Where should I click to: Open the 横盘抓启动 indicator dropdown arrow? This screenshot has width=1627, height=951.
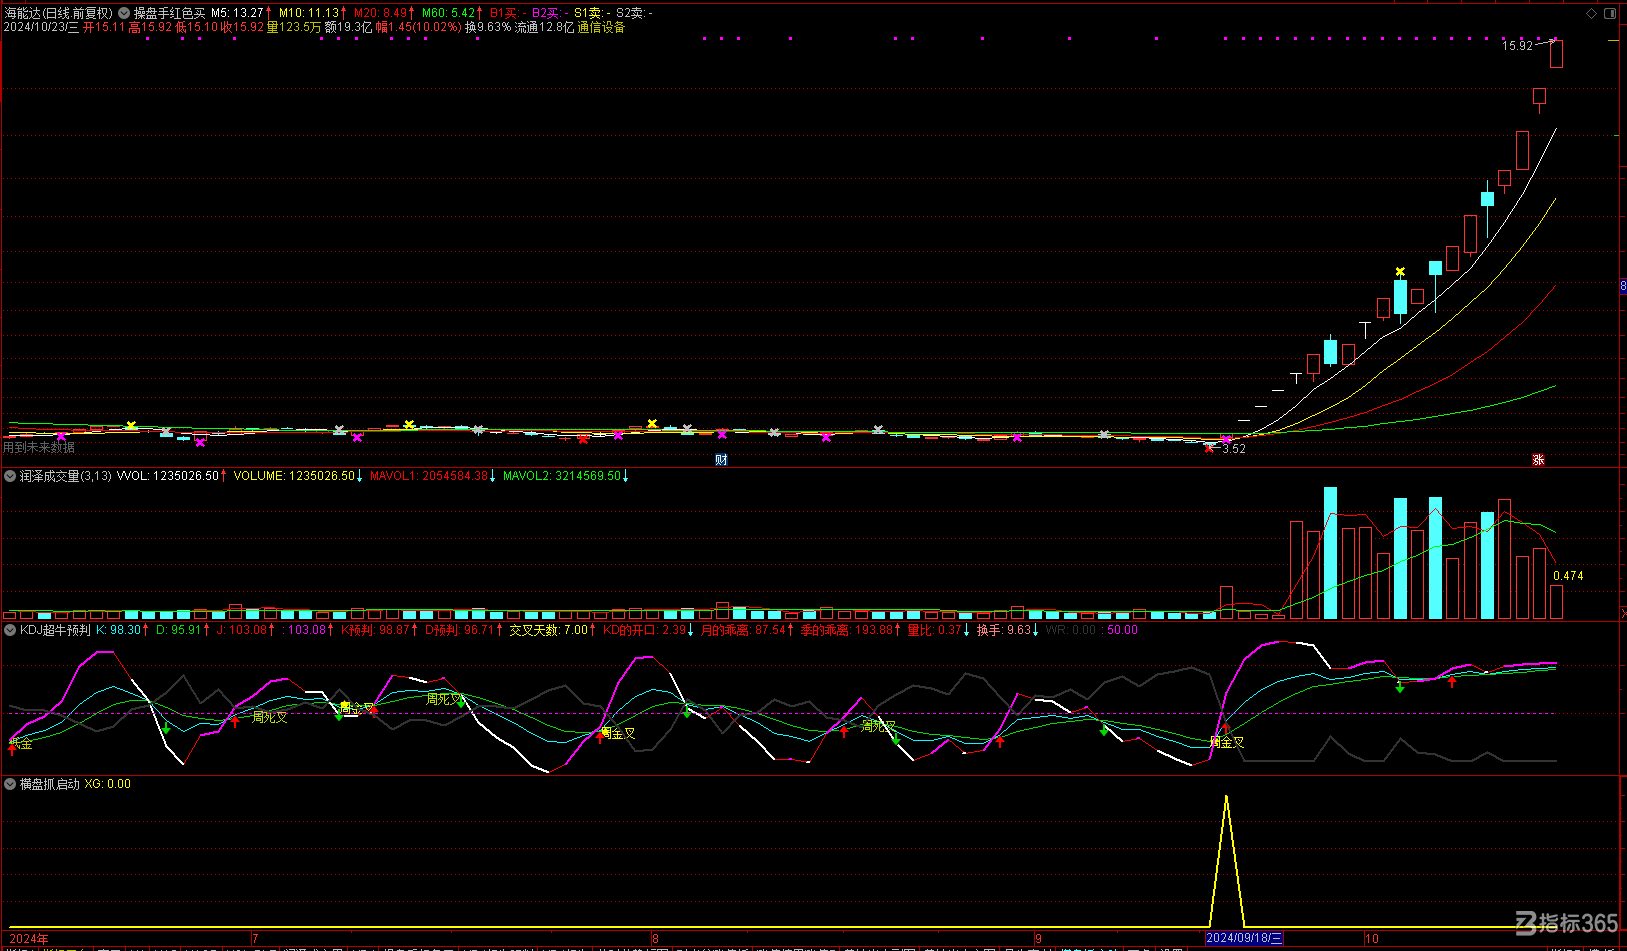10,784
